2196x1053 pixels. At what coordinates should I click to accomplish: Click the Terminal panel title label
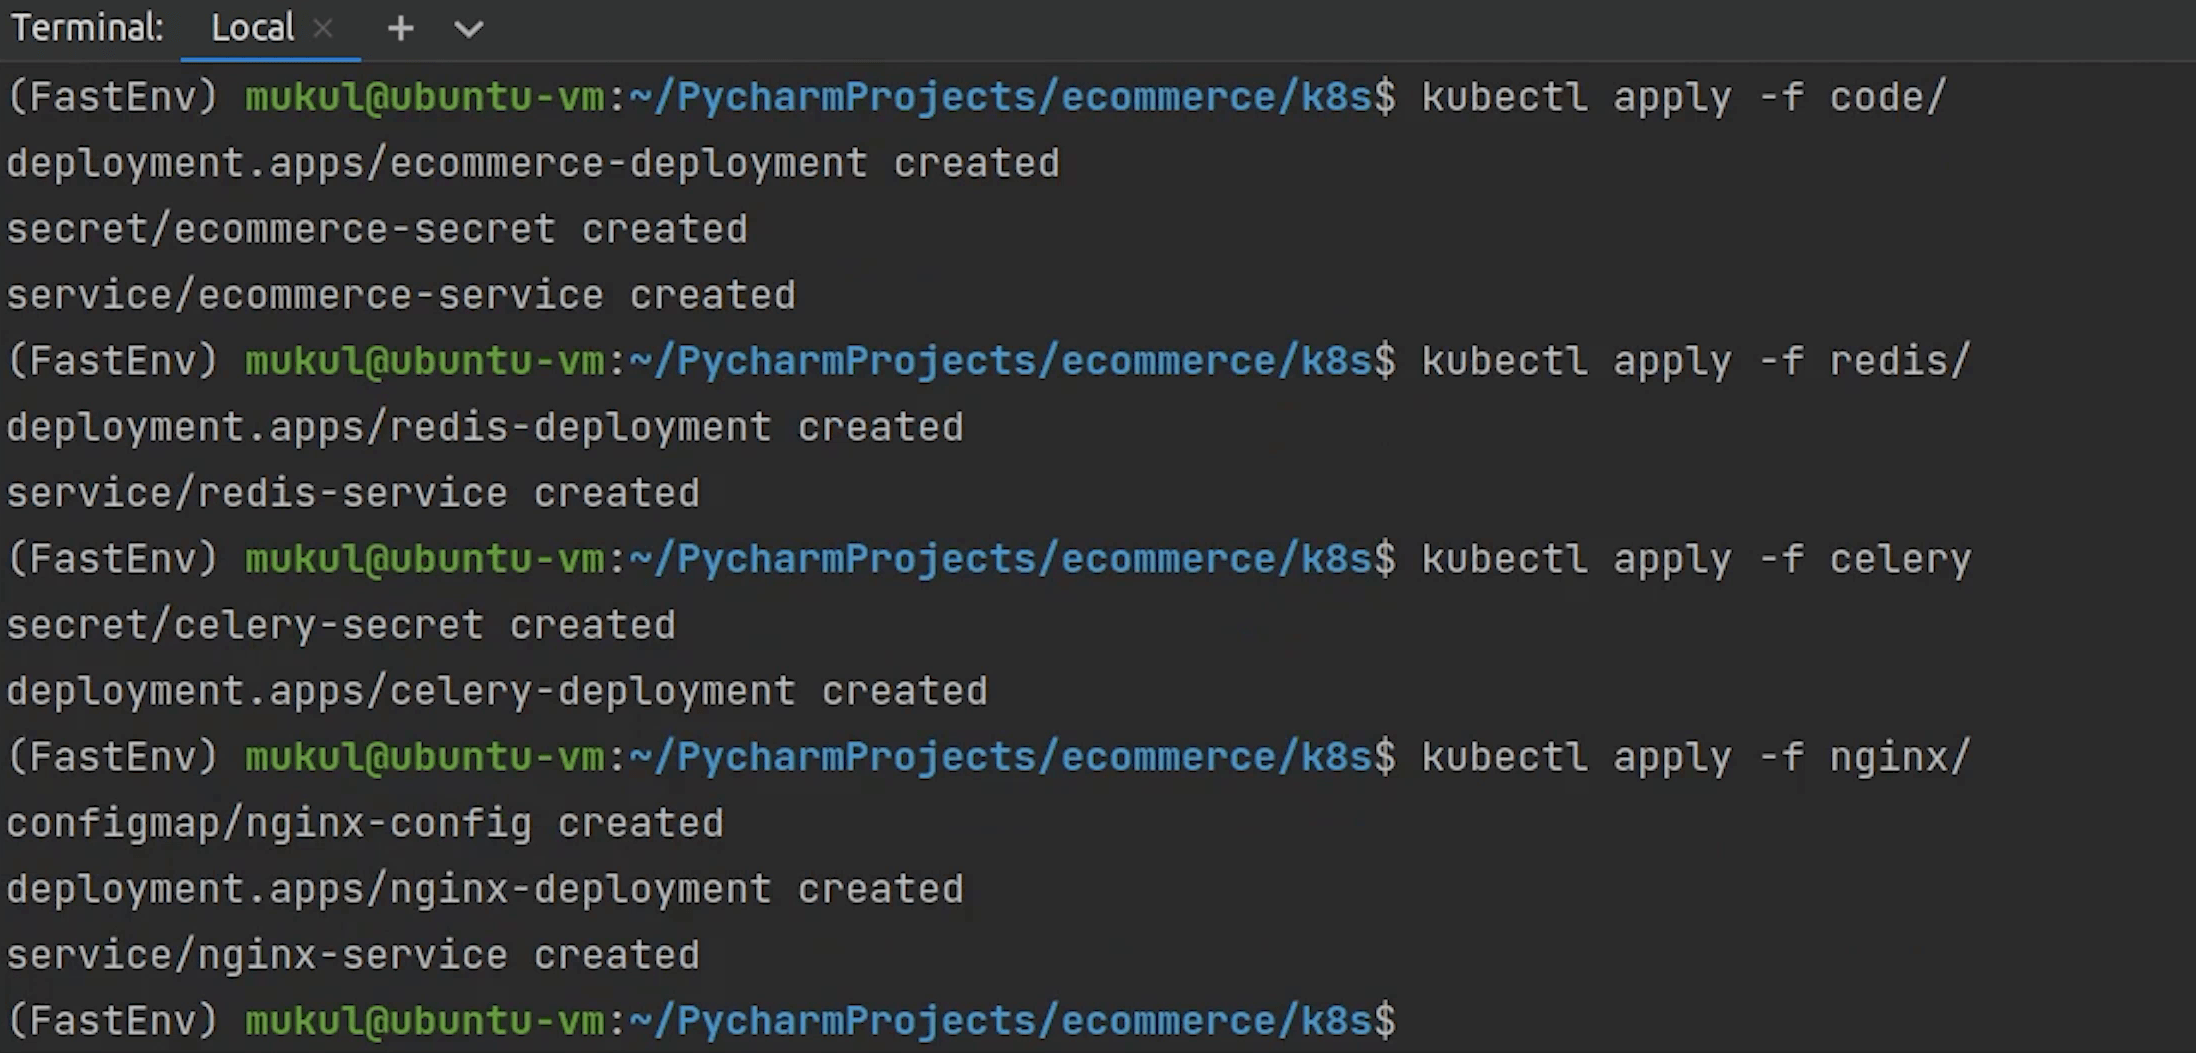pyautogui.click(x=87, y=28)
